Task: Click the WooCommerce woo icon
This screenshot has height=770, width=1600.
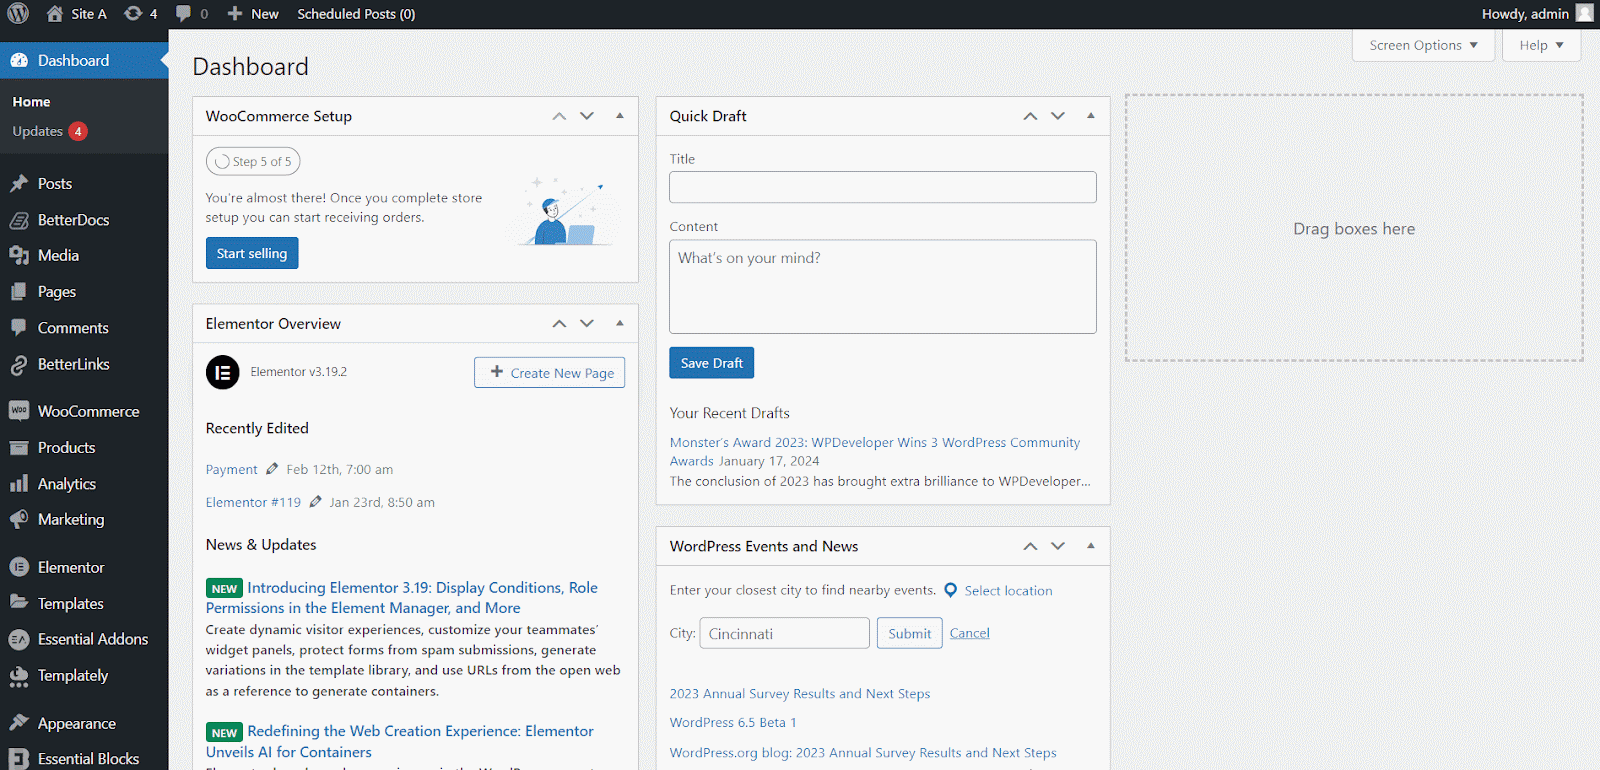Action: [x=19, y=411]
